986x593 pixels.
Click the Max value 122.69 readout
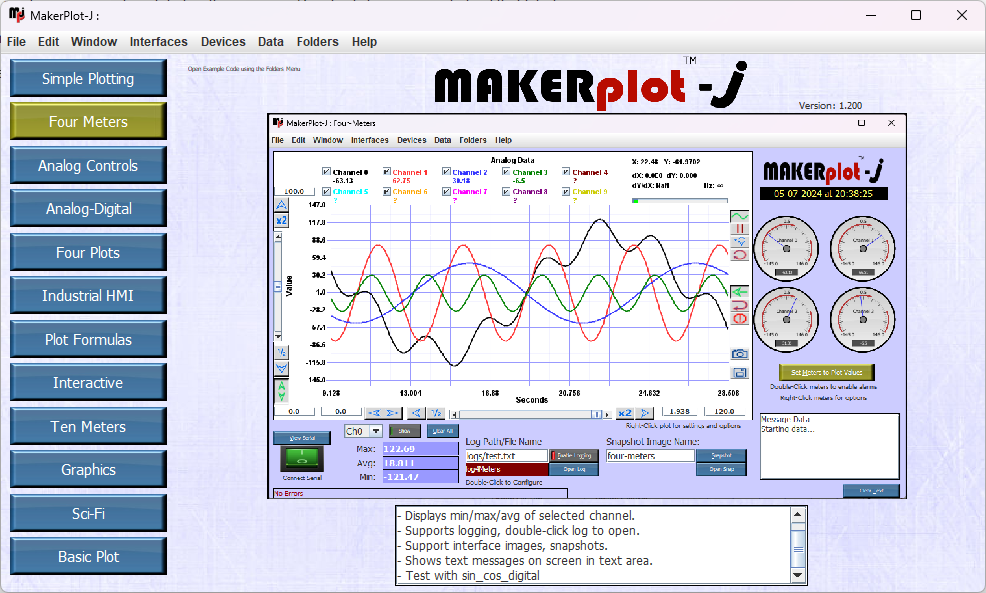coord(420,448)
